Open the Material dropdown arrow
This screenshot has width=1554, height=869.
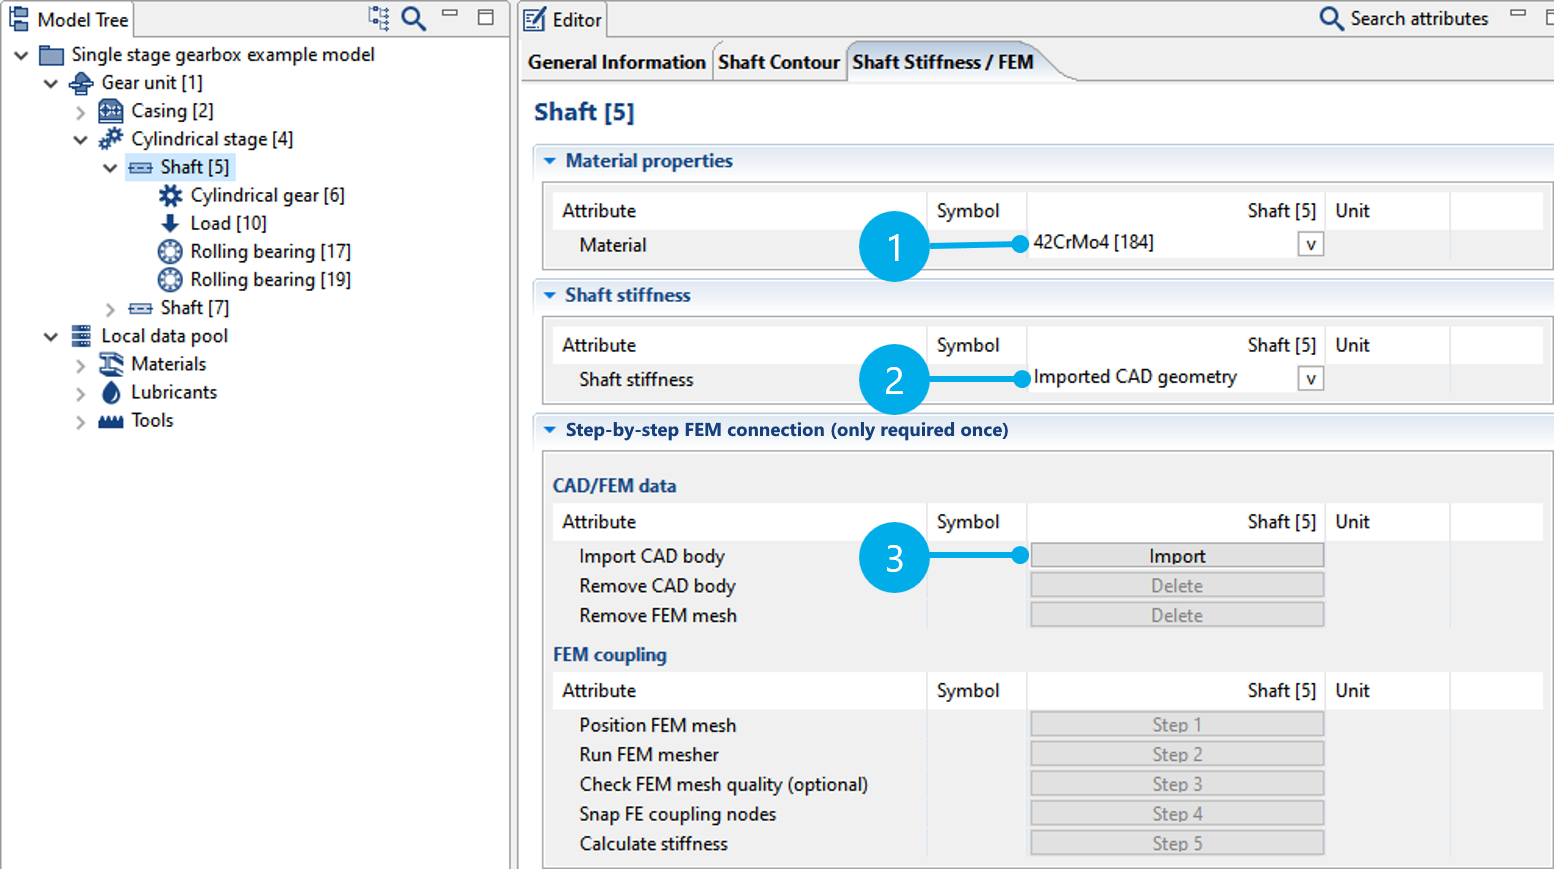[1311, 244]
